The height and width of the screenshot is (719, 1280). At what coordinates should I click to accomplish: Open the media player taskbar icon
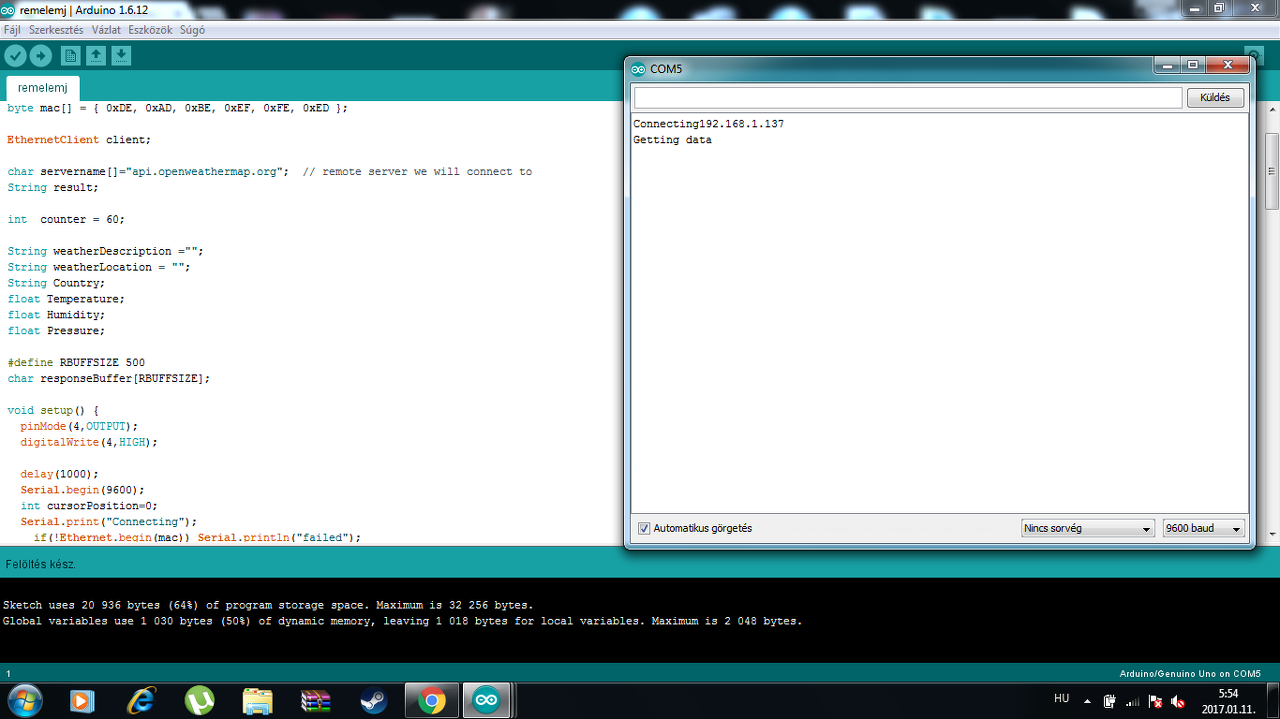pyautogui.click(x=83, y=701)
